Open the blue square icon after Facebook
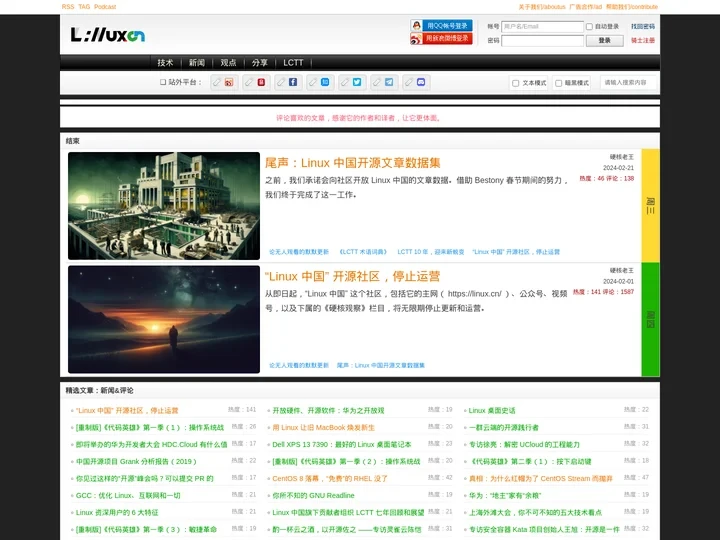This screenshot has height=540, width=720. [x=325, y=82]
